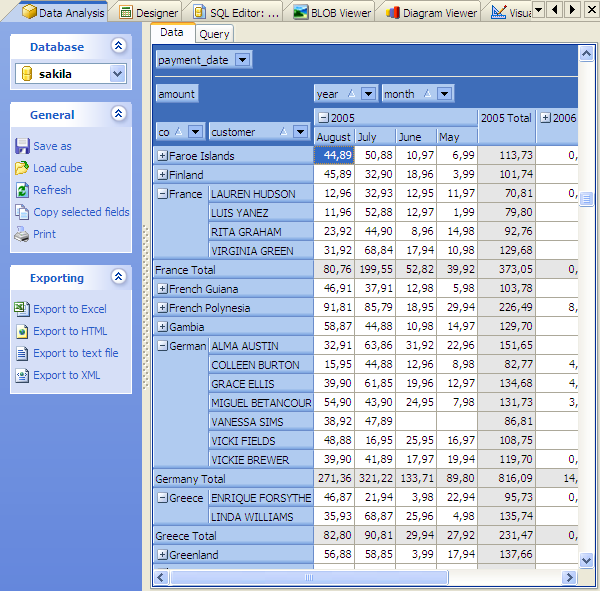Click the Export to XML icon
Image resolution: width=600 pixels, height=591 pixels.
point(22,375)
